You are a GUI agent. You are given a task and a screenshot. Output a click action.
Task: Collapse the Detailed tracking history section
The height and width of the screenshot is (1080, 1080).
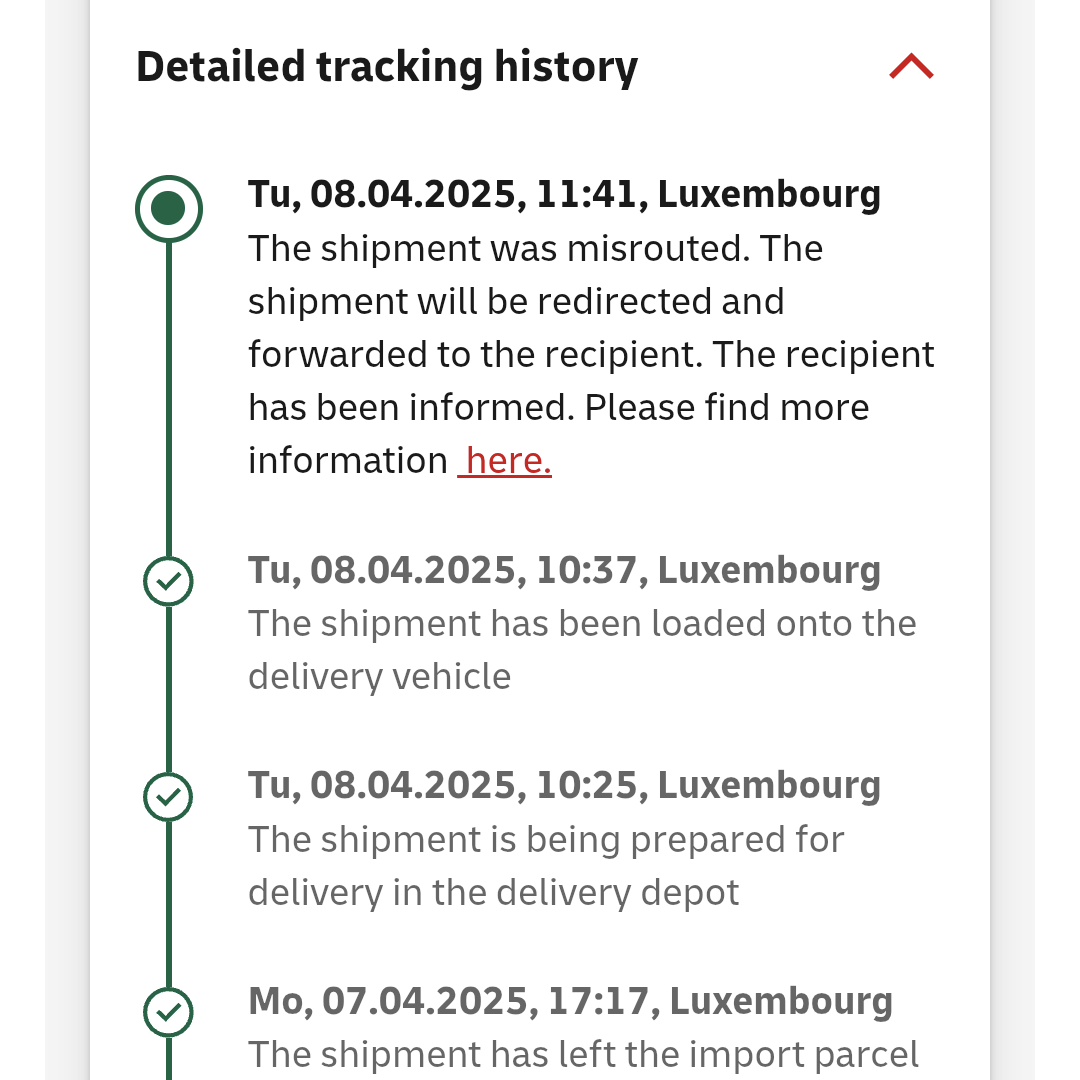(911, 67)
